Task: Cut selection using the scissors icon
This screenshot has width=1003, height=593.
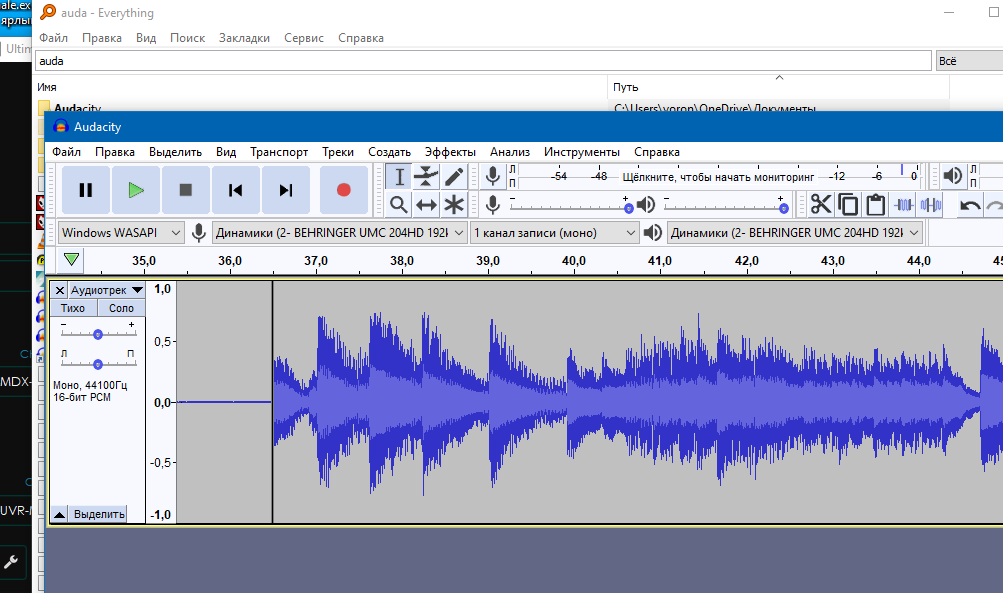Action: pos(821,205)
